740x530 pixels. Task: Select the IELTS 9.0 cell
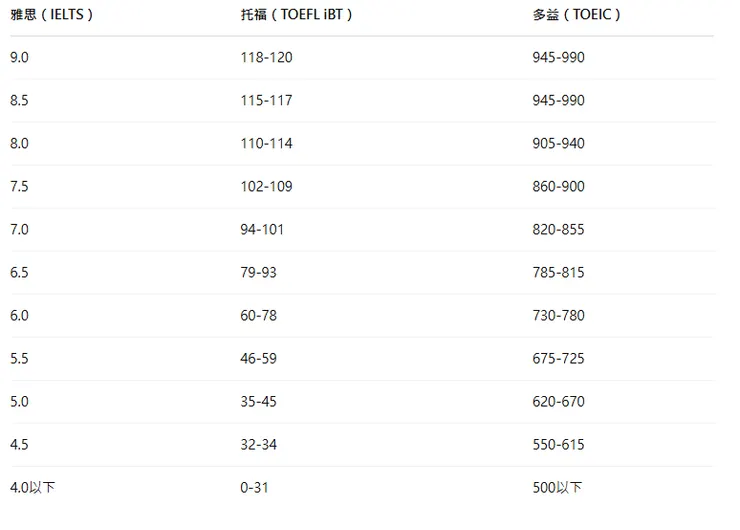(20, 58)
